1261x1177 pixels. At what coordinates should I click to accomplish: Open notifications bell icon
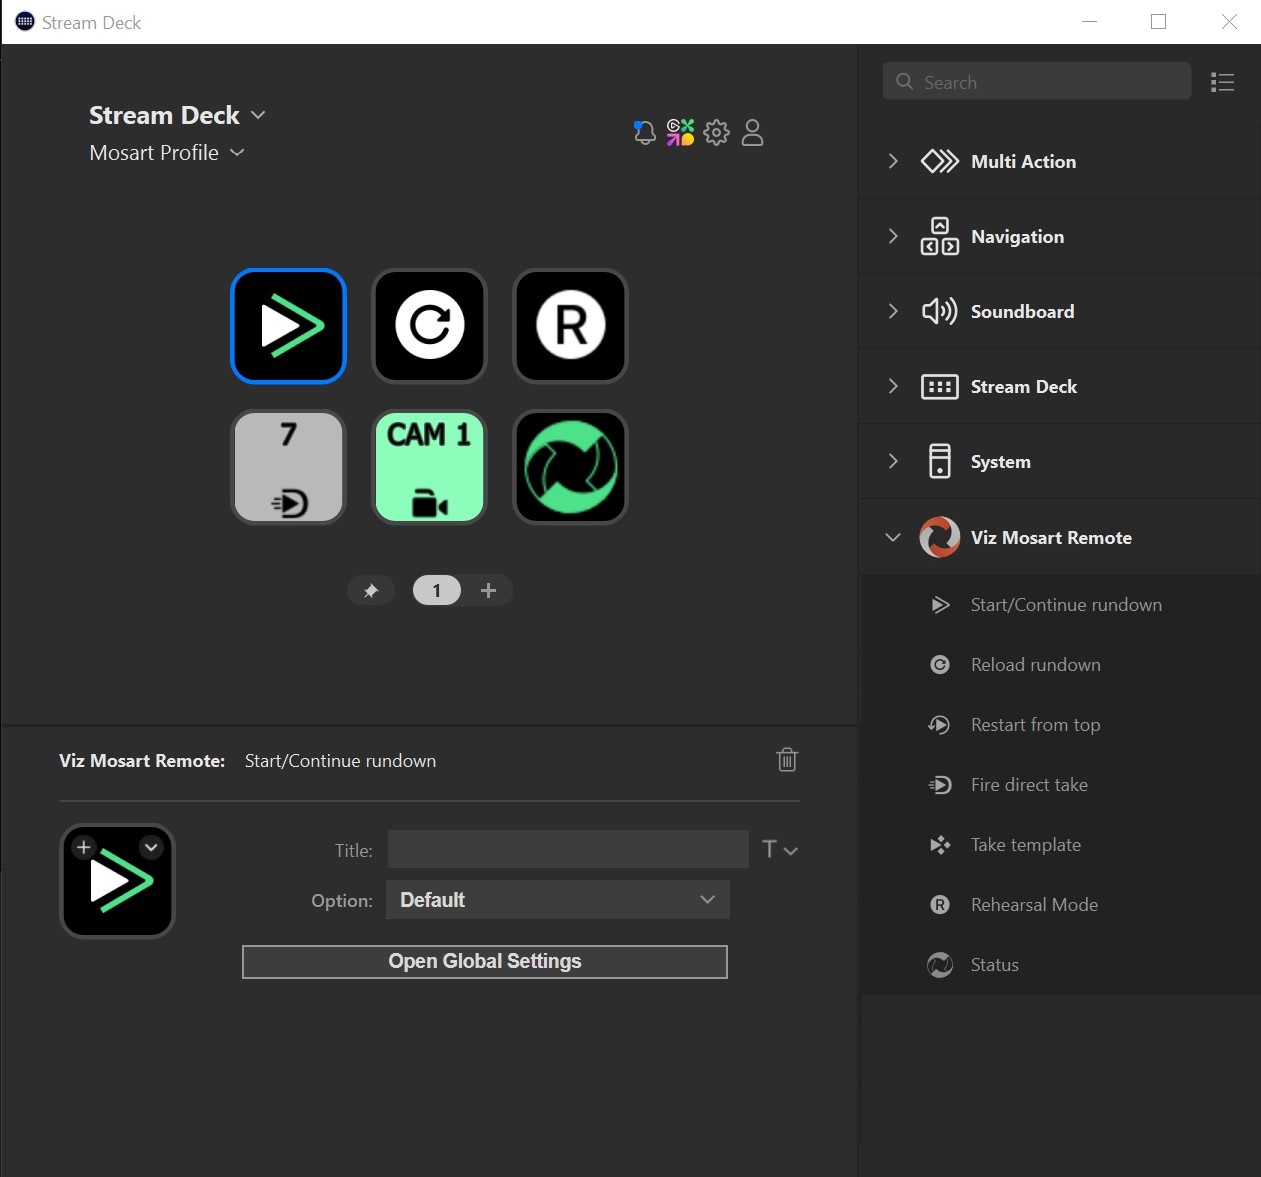(645, 133)
